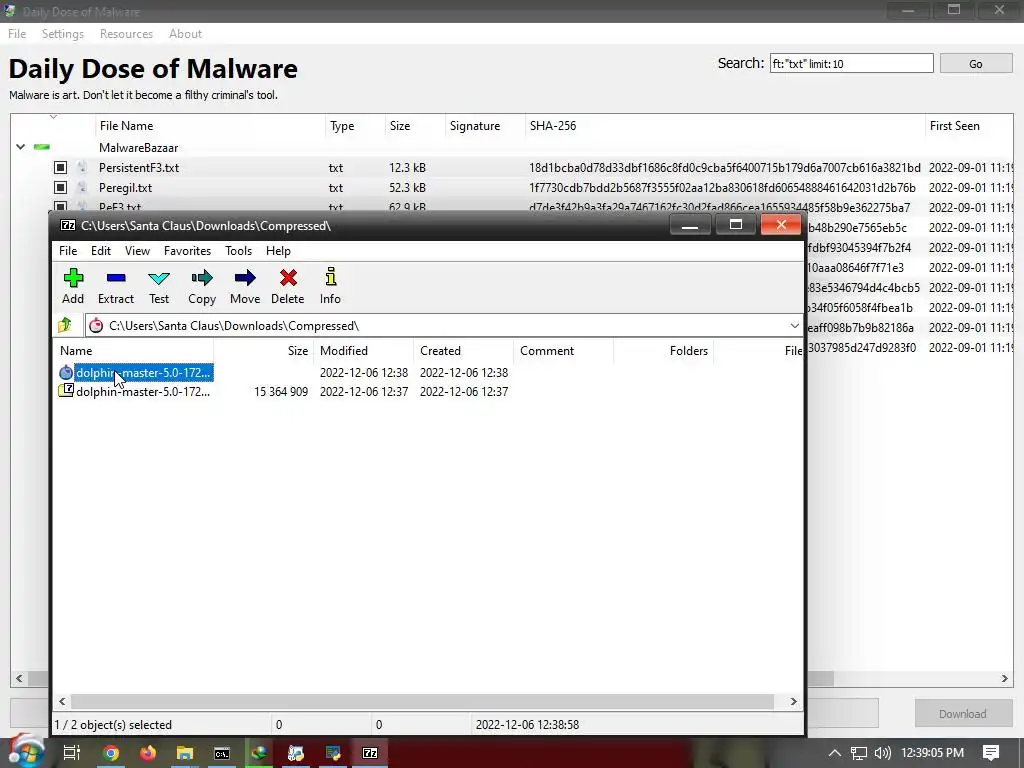The height and width of the screenshot is (768, 1024).
Task: Click the Folders column header
Action: coord(664,351)
